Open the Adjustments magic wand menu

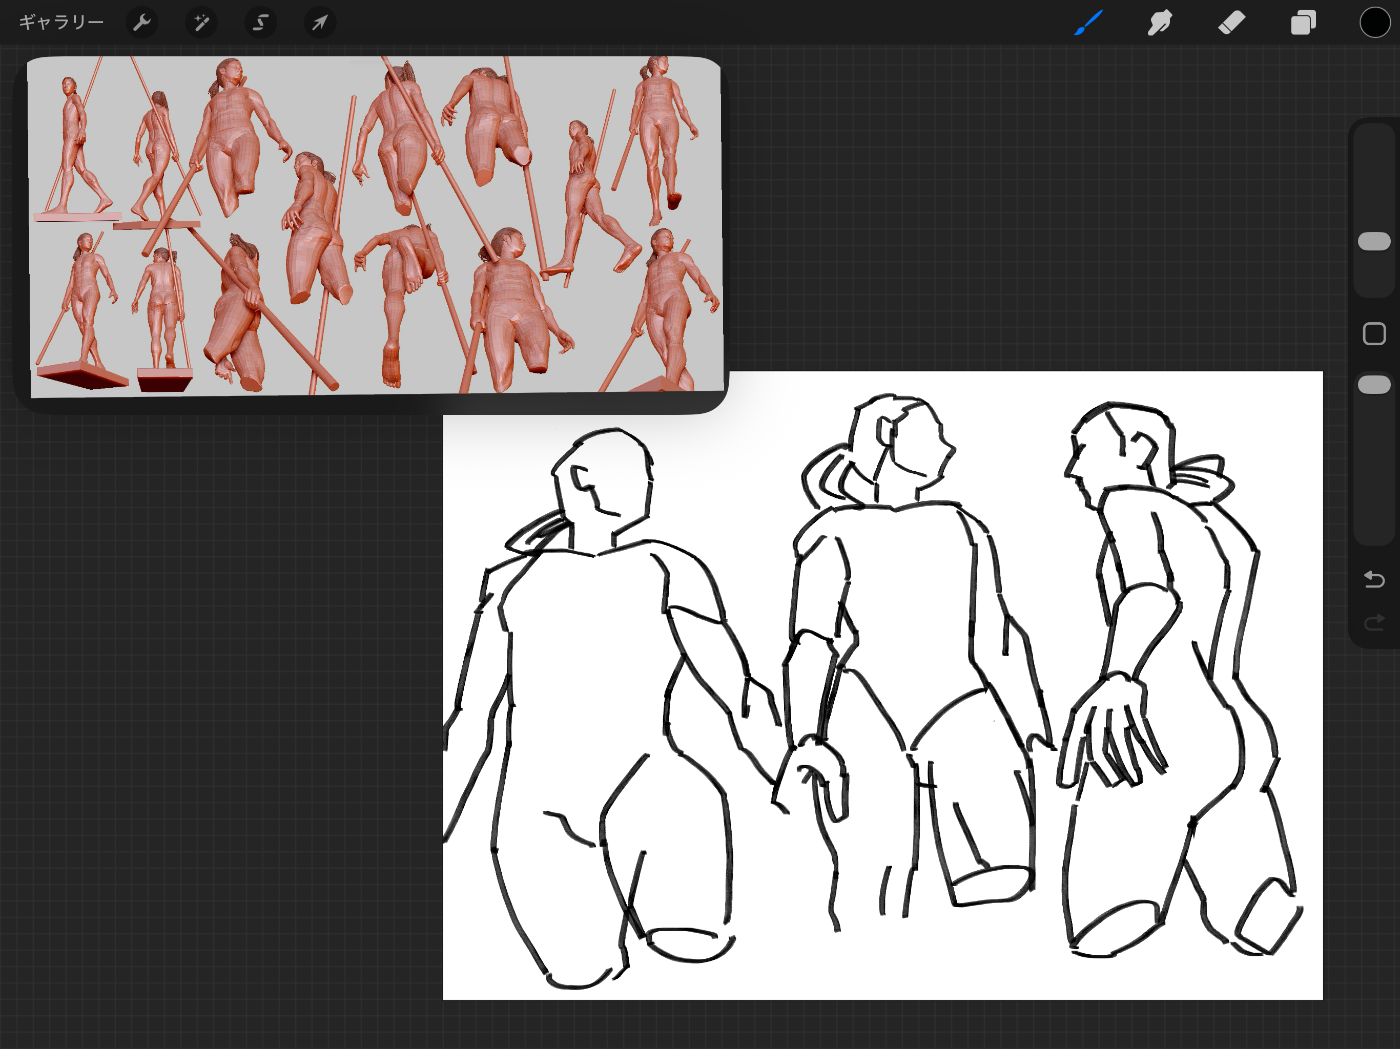(202, 22)
